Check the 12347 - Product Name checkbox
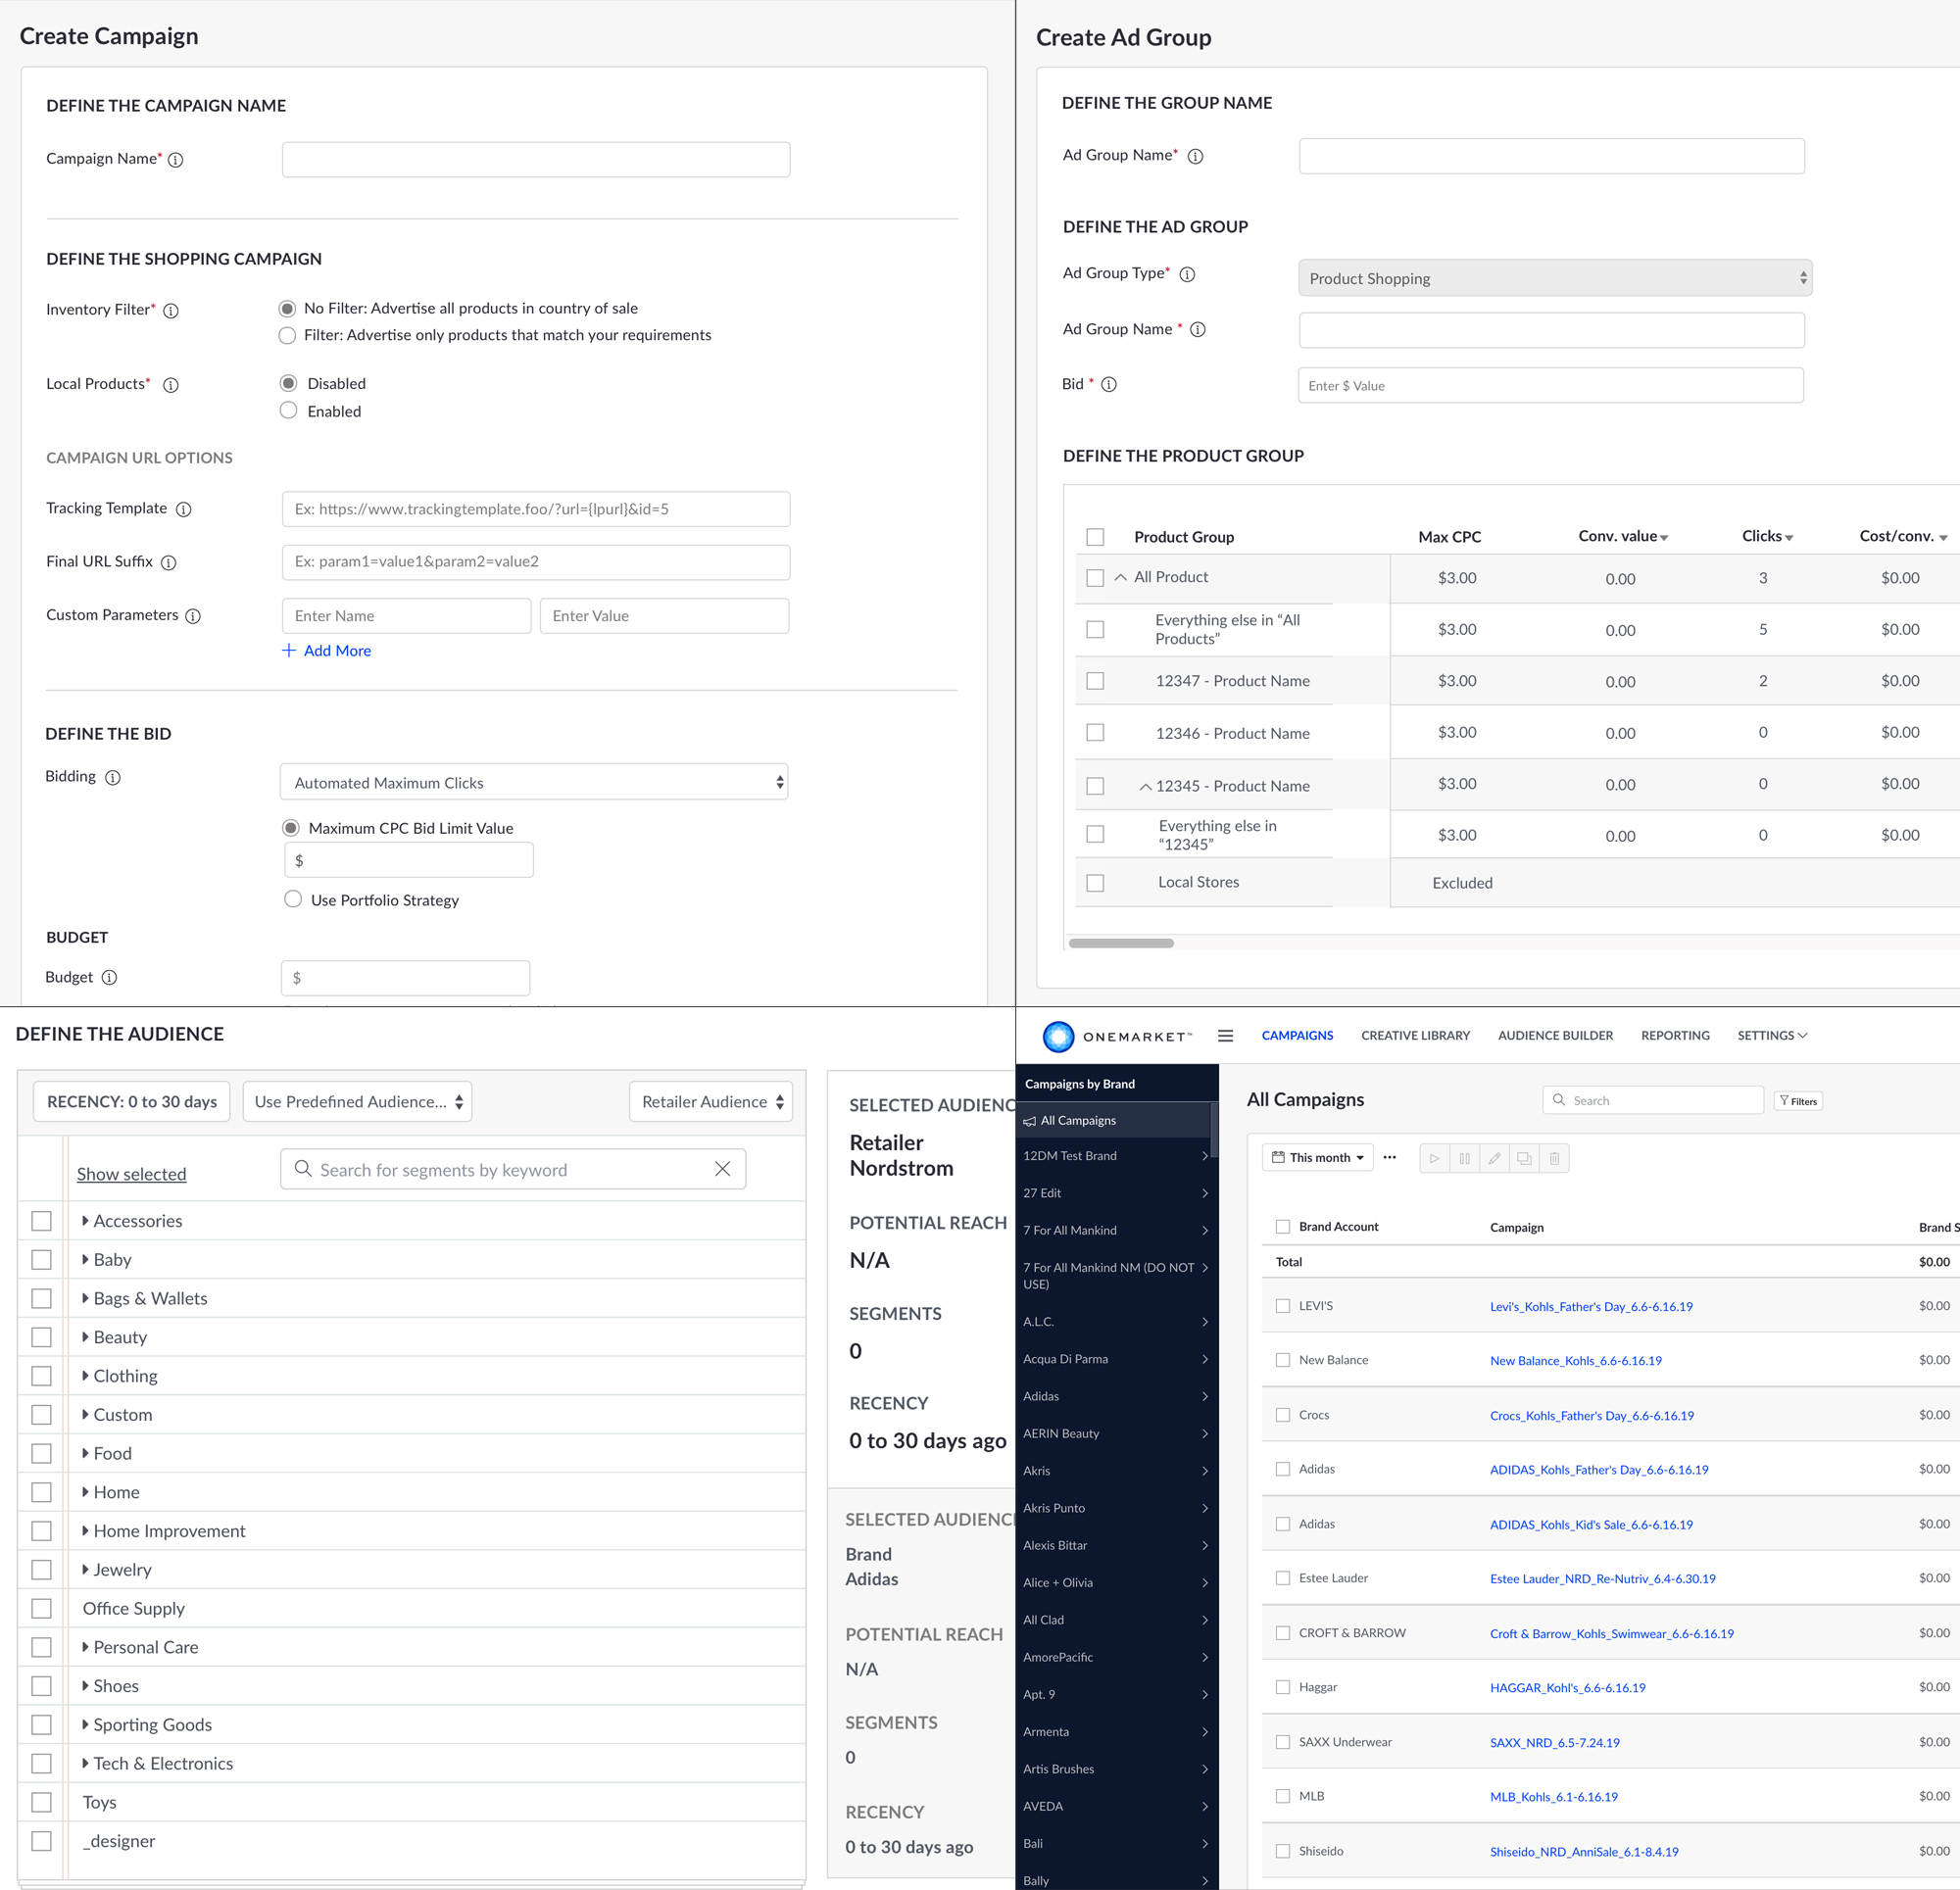Image resolution: width=1960 pixels, height=1890 pixels. click(x=1095, y=681)
